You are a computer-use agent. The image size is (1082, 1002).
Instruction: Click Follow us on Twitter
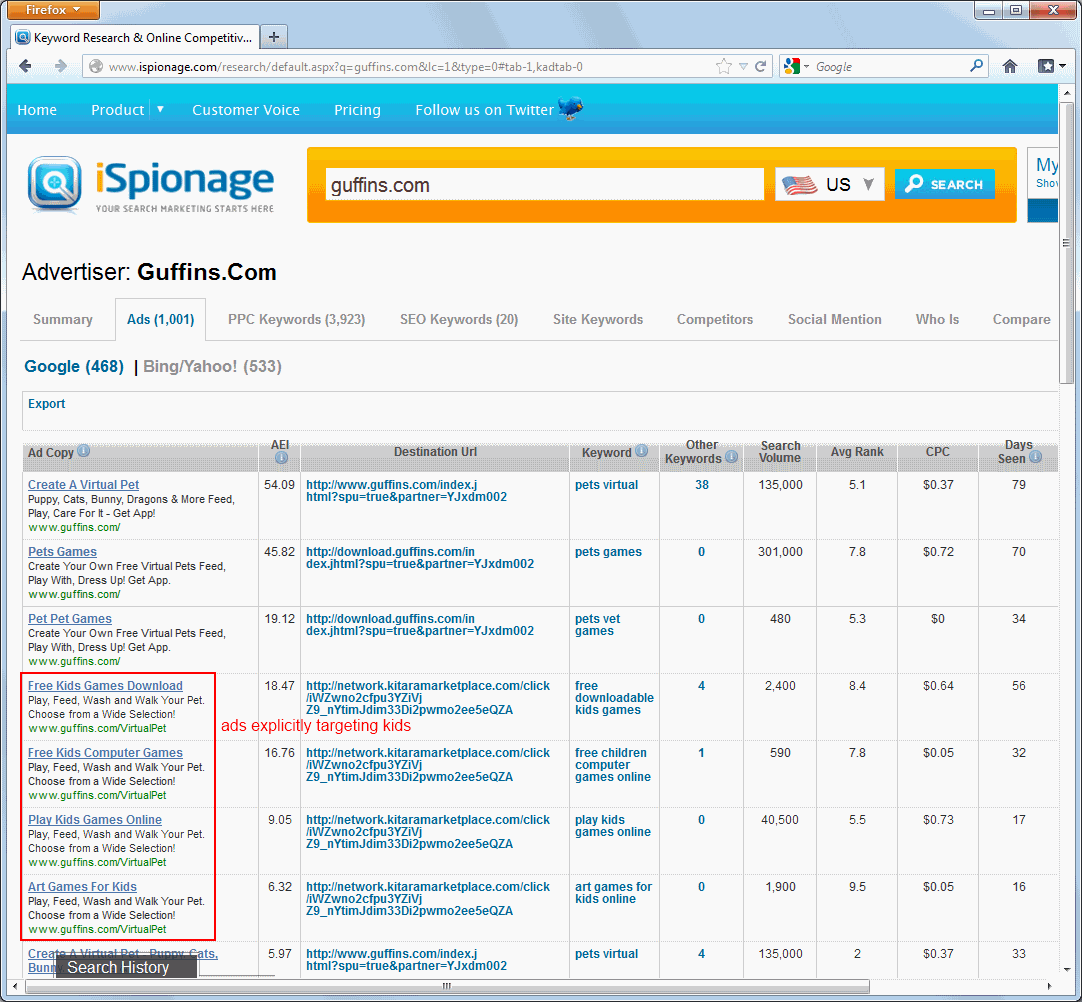(x=484, y=110)
